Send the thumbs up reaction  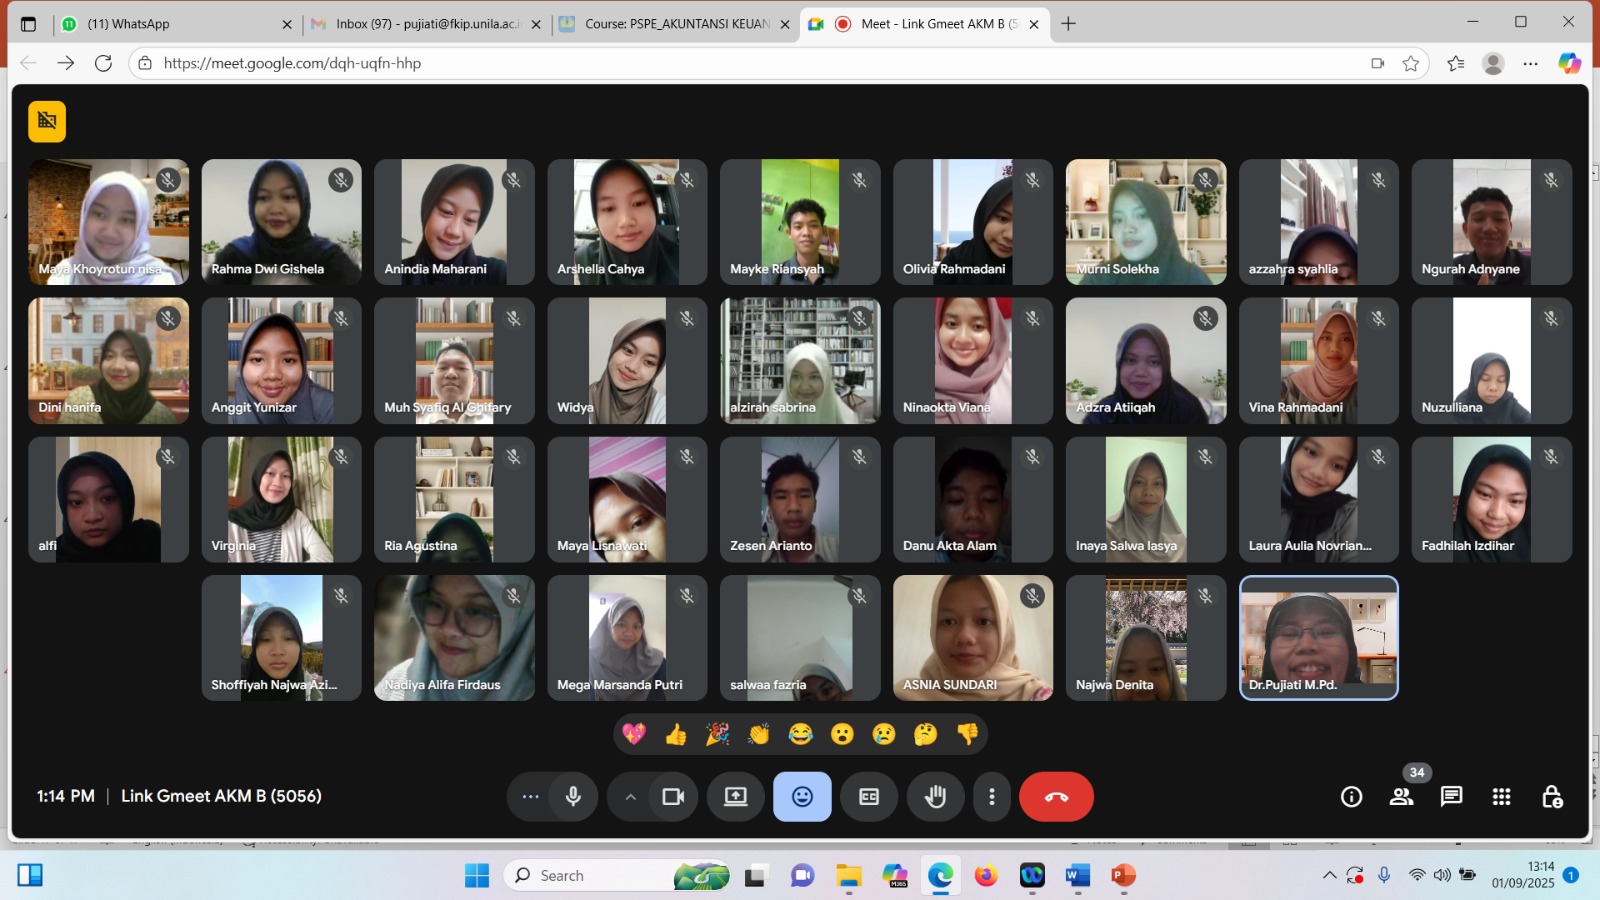[676, 735]
